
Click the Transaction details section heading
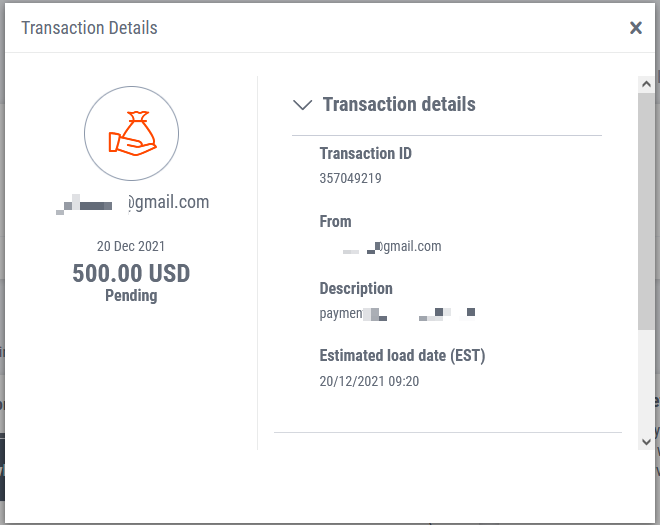tap(399, 104)
